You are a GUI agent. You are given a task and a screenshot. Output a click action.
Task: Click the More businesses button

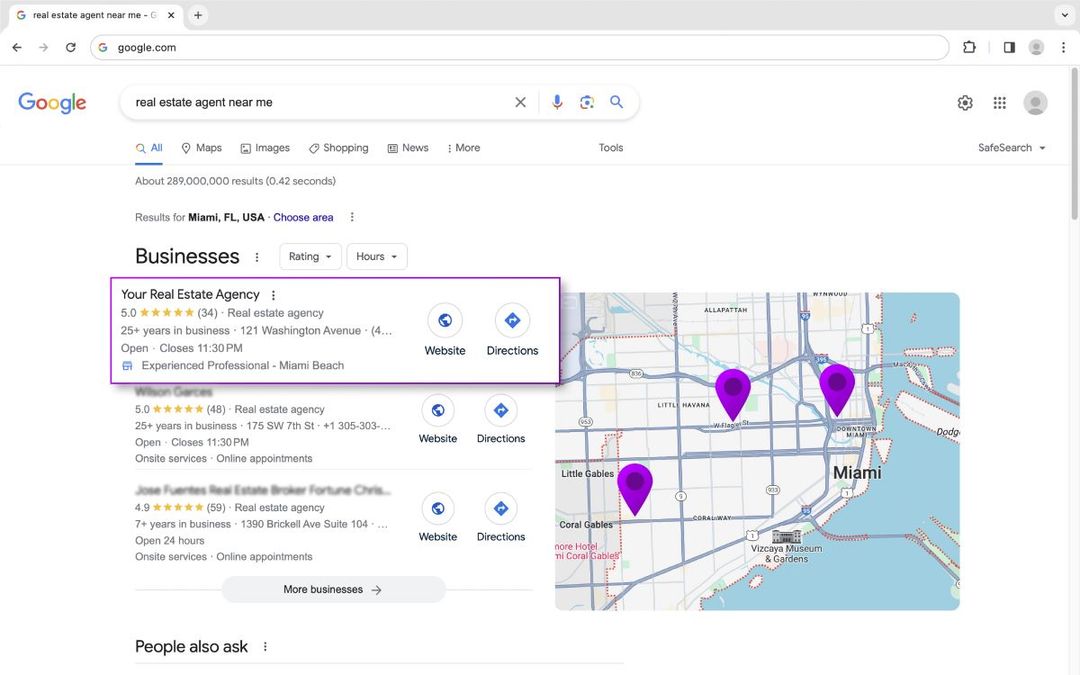(x=333, y=590)
